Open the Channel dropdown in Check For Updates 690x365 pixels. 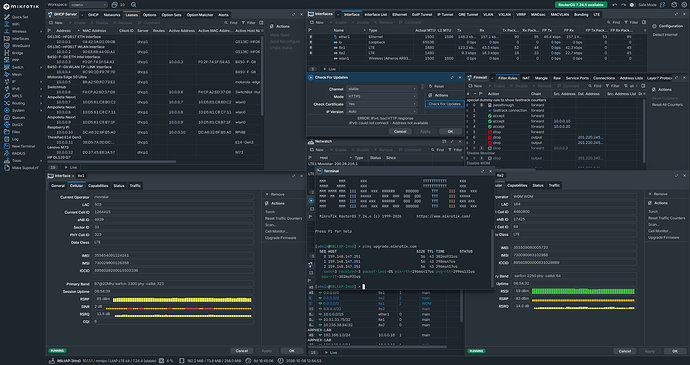[x=381, y=89]
